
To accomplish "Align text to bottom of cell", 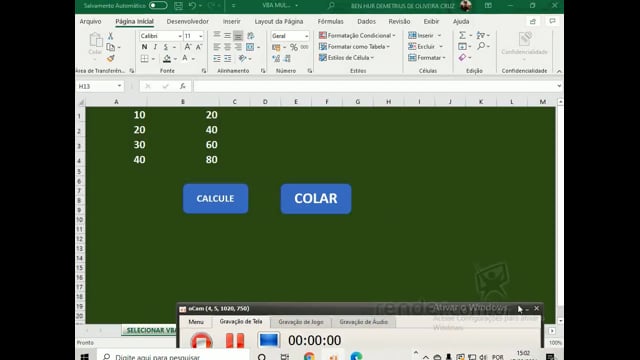I will (x=238, y=36).
